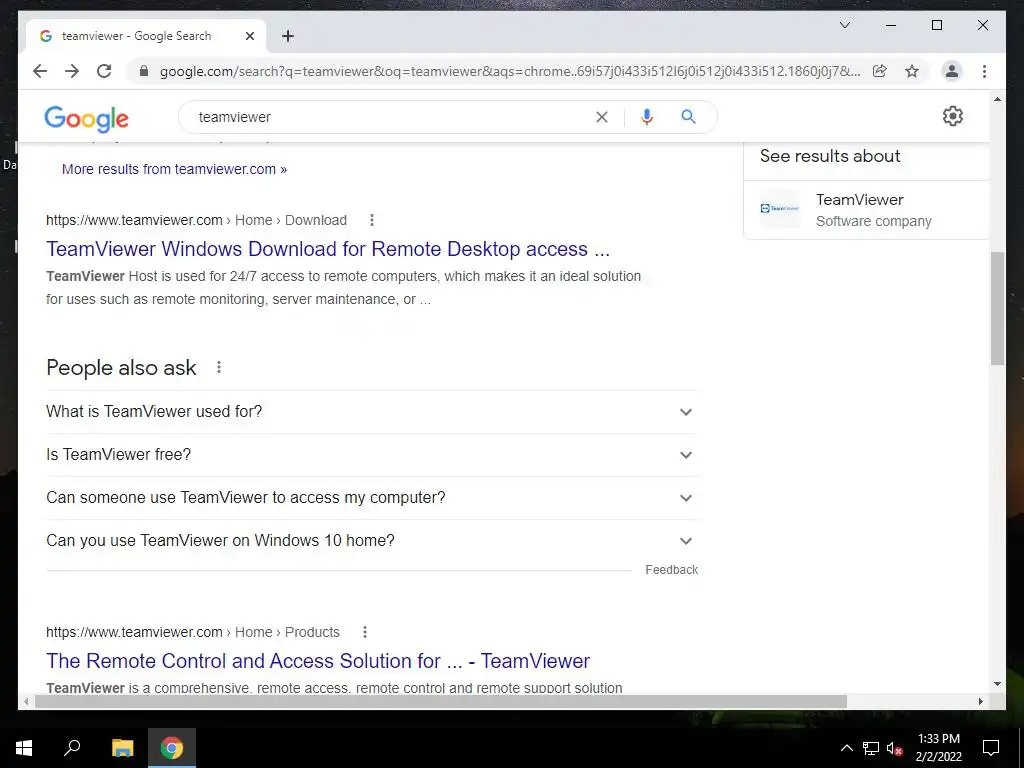Open Google quick settings gear
Image resolution: width=1024 pixels, height=768 pixels.
pos(953,116)
